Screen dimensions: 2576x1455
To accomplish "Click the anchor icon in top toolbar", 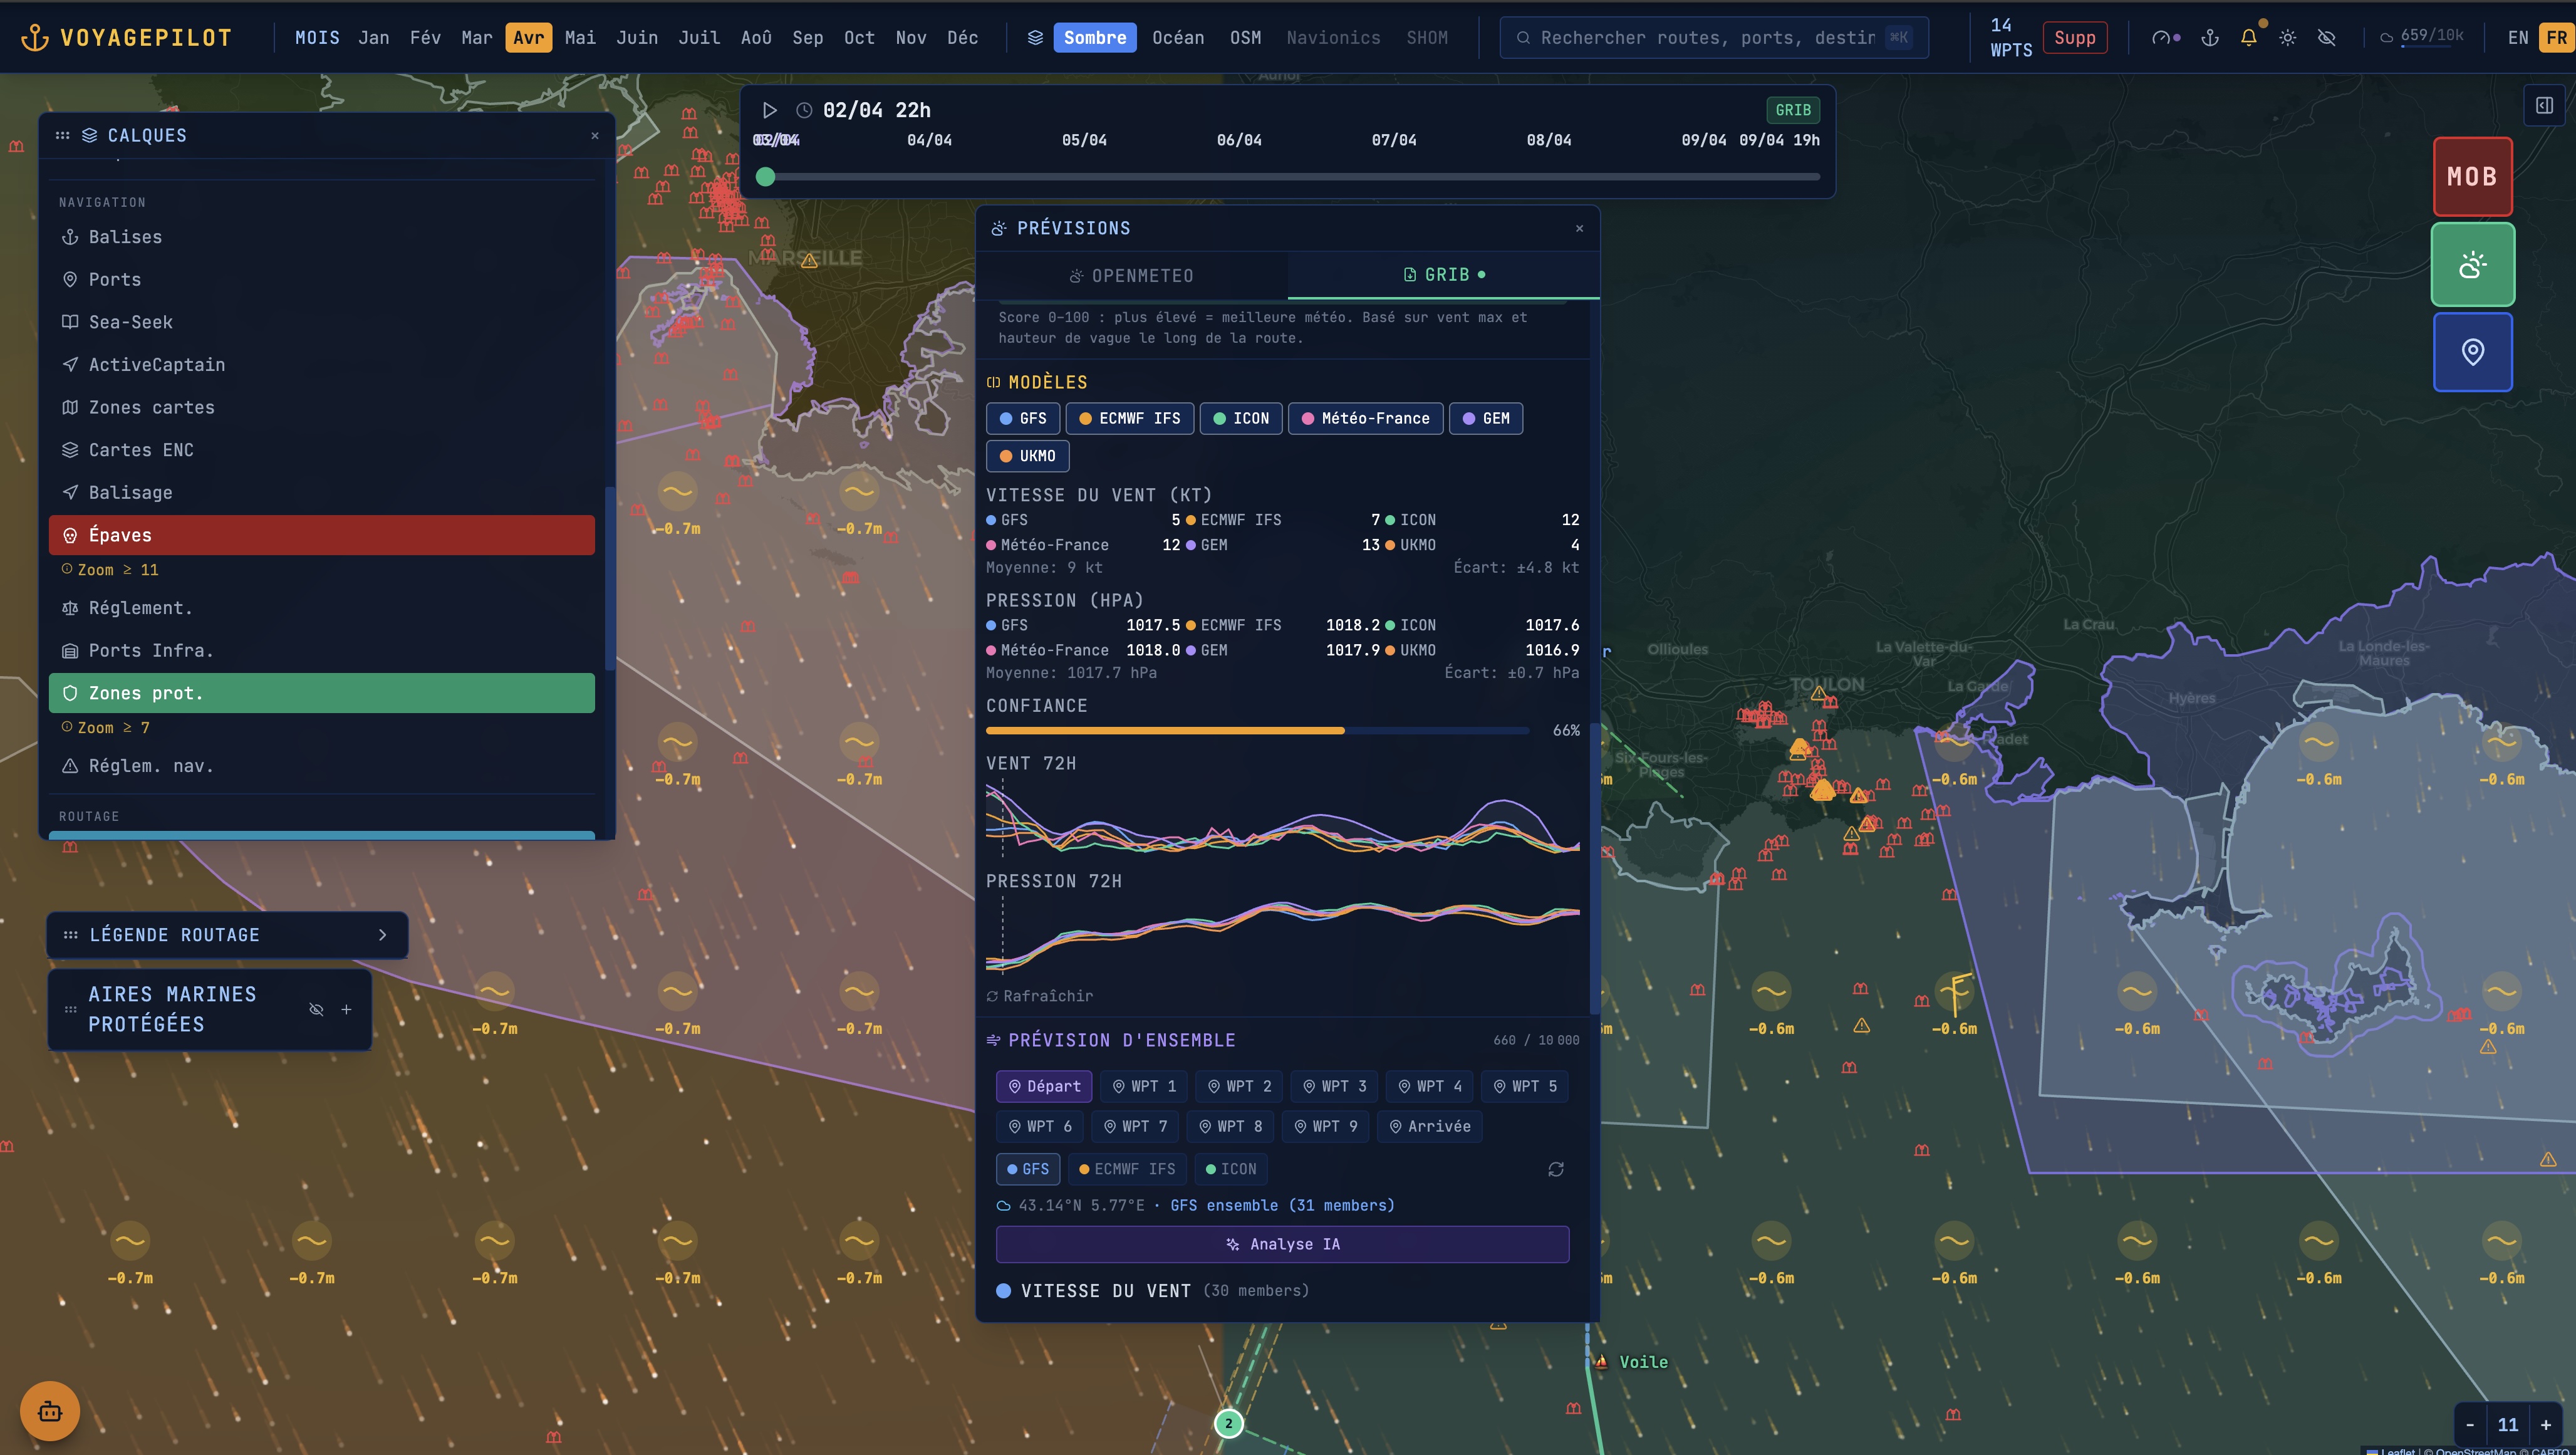I will tap(2210, 38).
